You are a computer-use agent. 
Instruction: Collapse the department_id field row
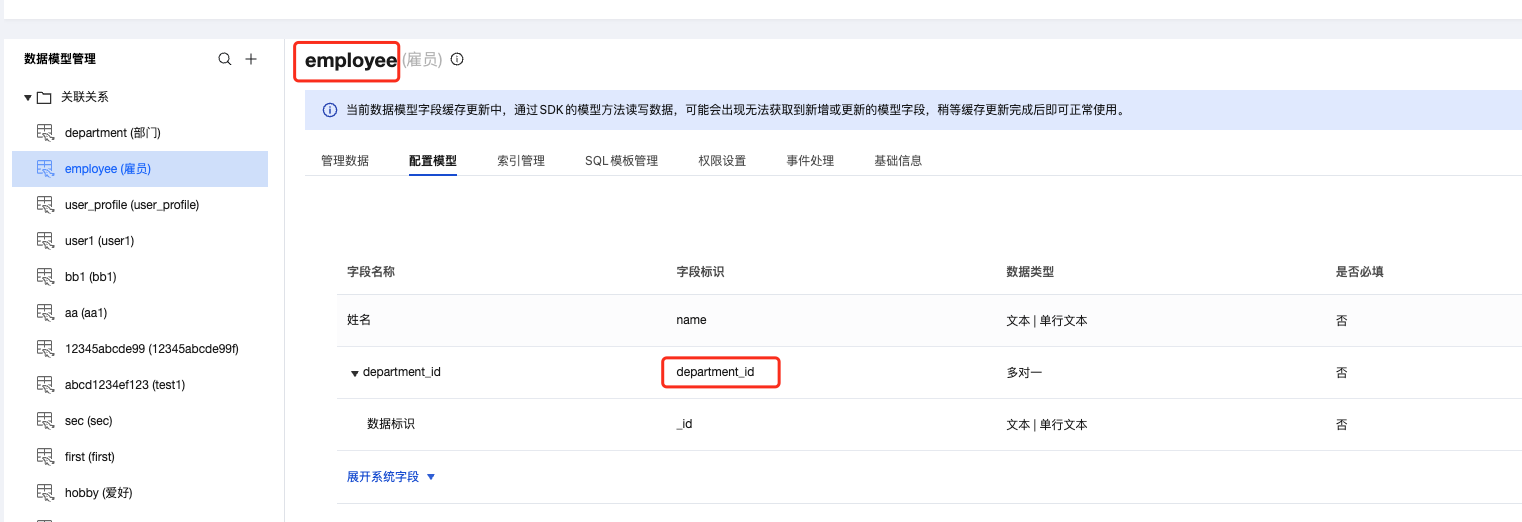pyautogui.click(x=354, y=373)
